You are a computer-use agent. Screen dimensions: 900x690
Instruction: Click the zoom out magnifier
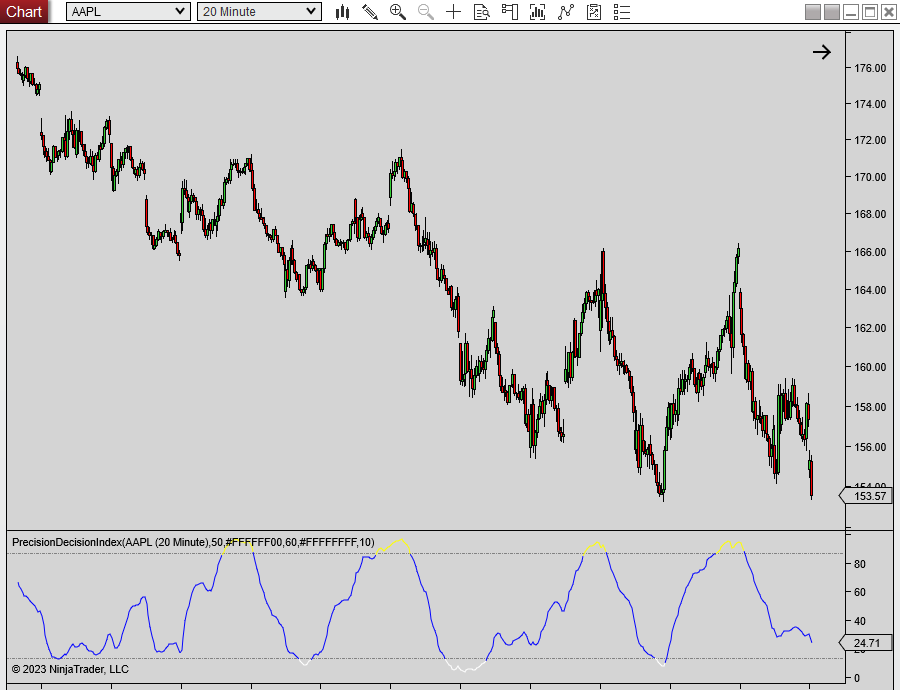426,12
